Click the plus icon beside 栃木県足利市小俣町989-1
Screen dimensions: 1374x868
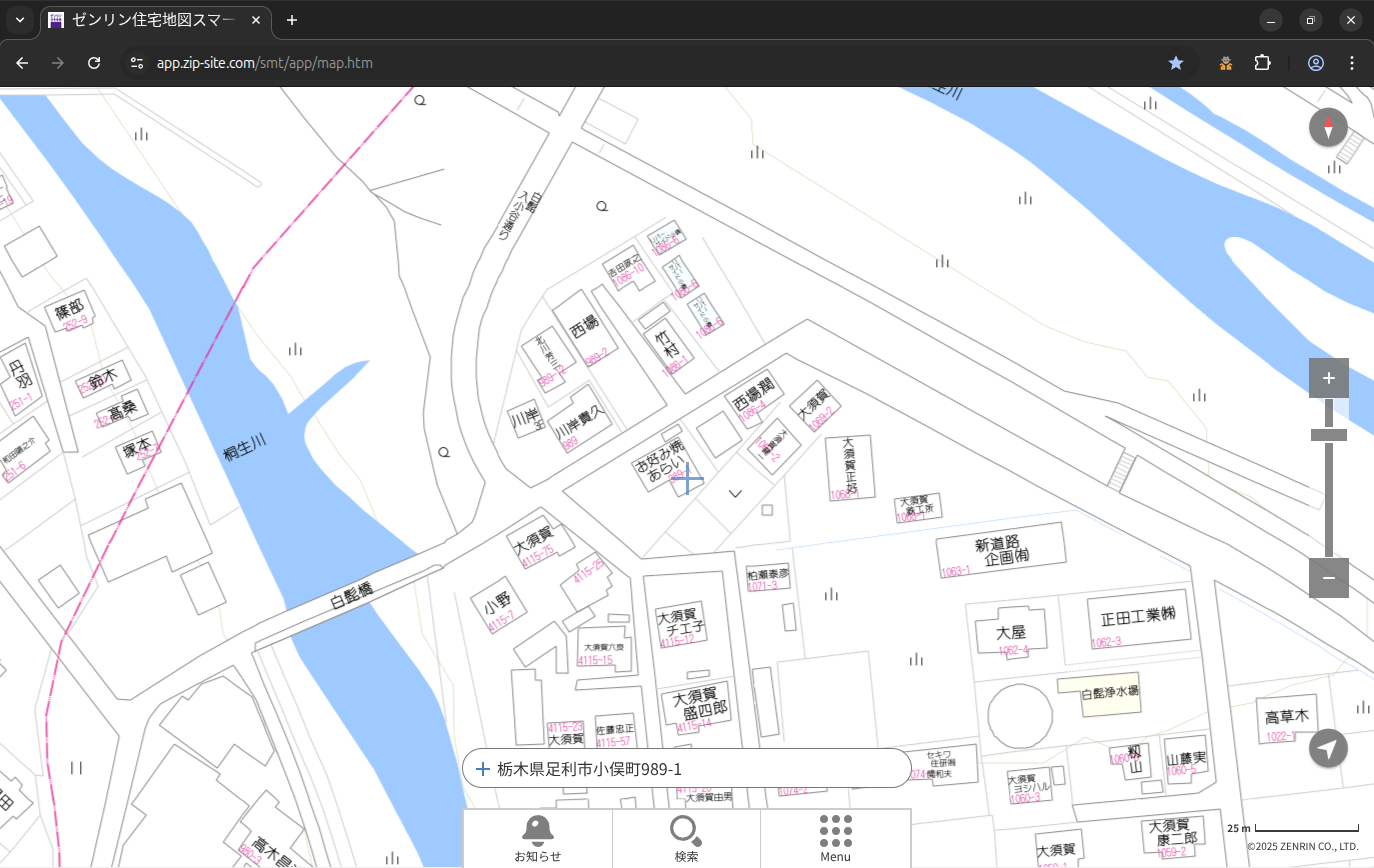483,769
